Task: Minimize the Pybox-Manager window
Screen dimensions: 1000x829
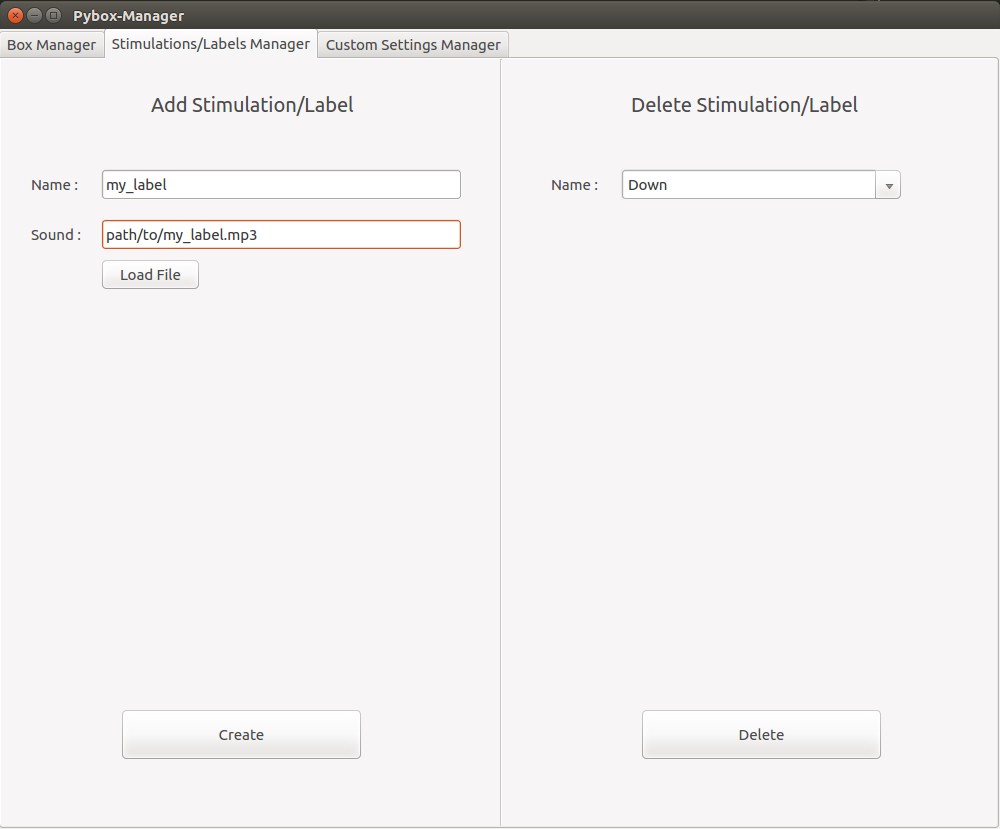Action: click(34, 15)
